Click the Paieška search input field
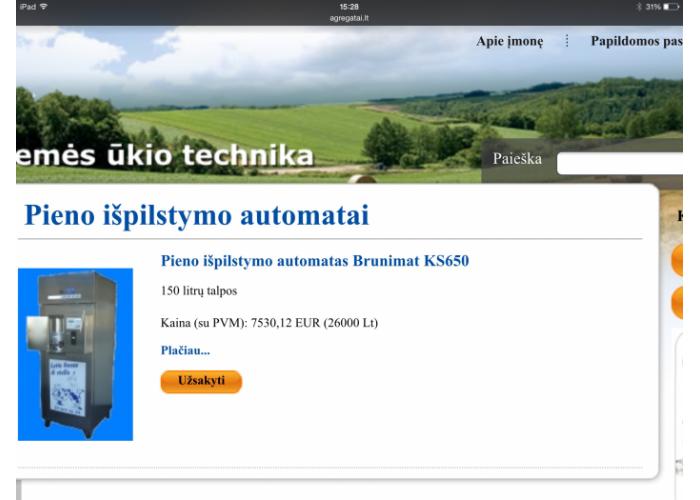The height and width of the screenshot is (500, 700). [620, 163]
